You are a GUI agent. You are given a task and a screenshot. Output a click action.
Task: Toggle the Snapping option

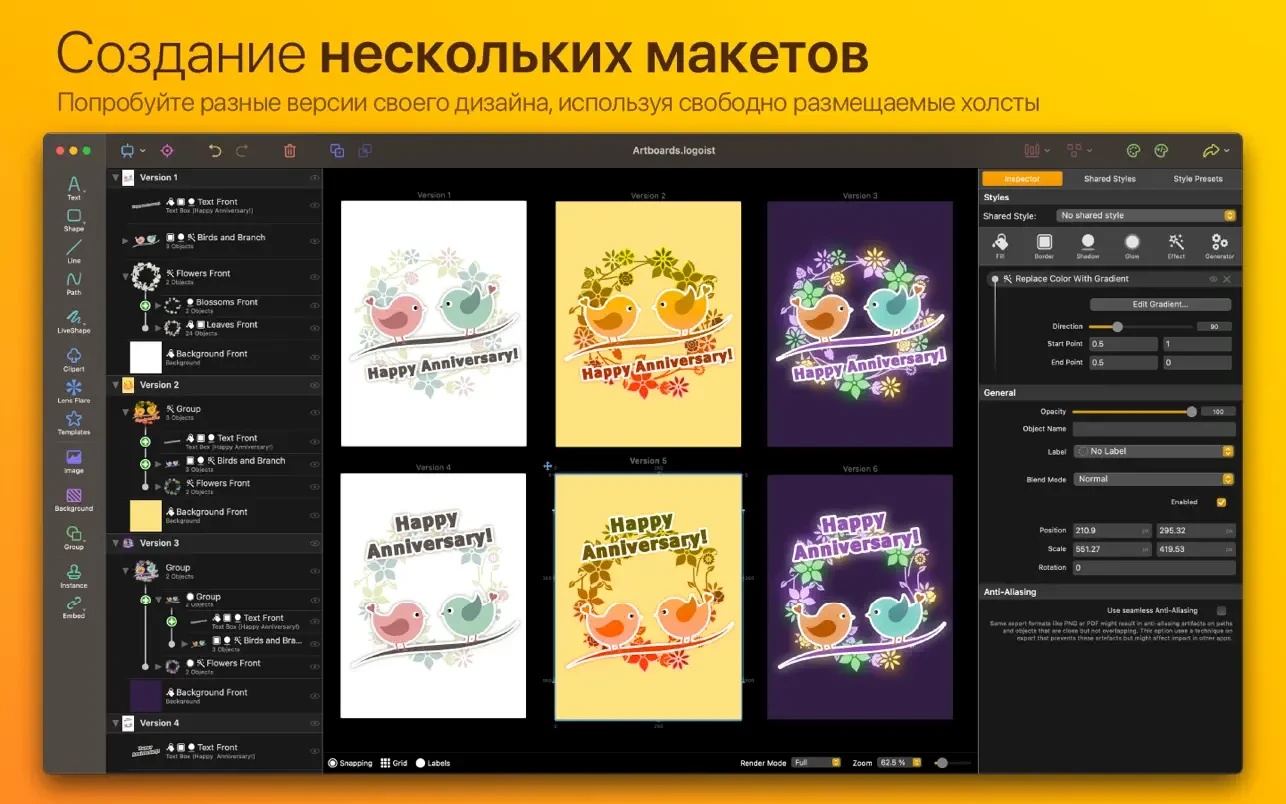pos(333,763)
